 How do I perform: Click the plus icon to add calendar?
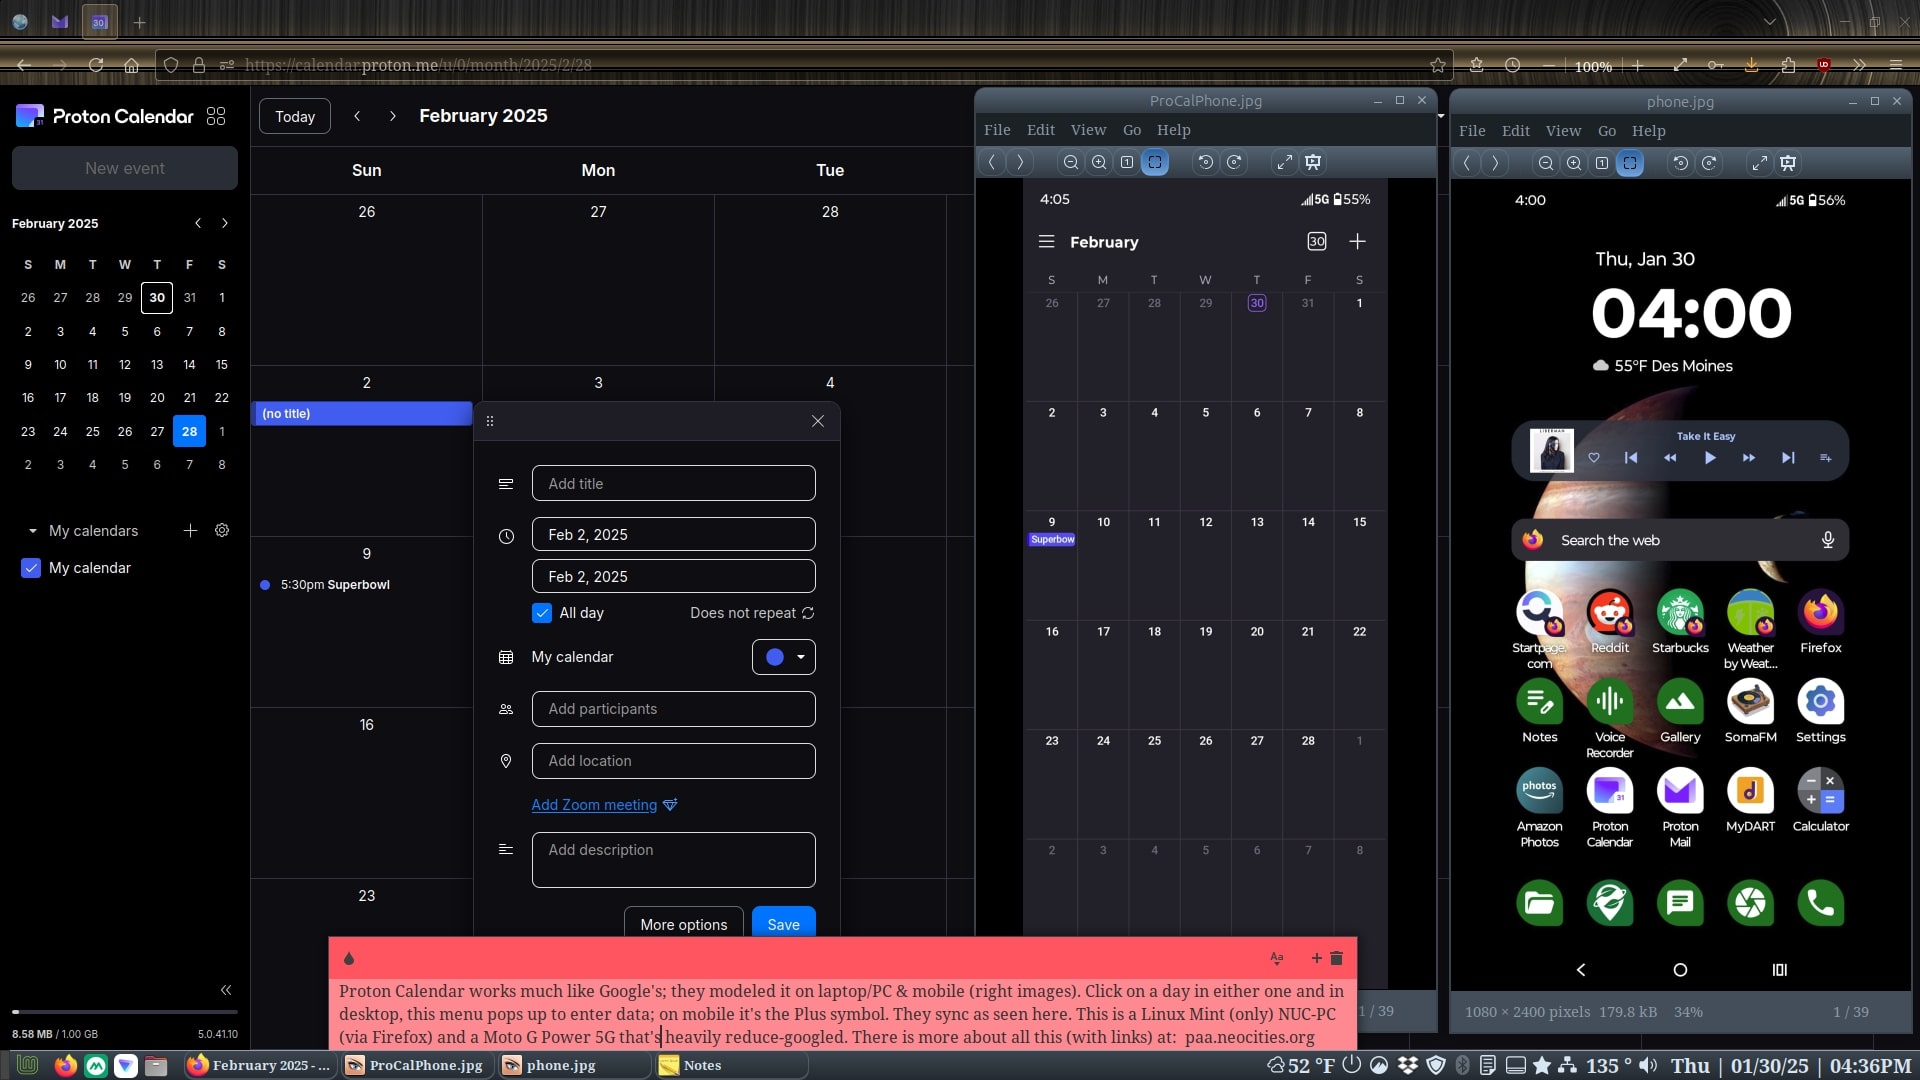click(x=190, y=531)
